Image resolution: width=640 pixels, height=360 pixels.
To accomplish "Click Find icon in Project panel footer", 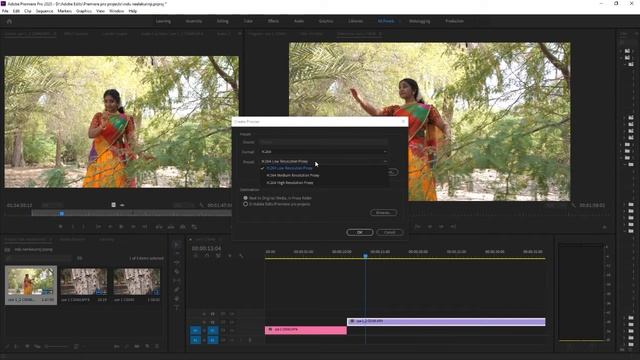I will tap(127, 346).
